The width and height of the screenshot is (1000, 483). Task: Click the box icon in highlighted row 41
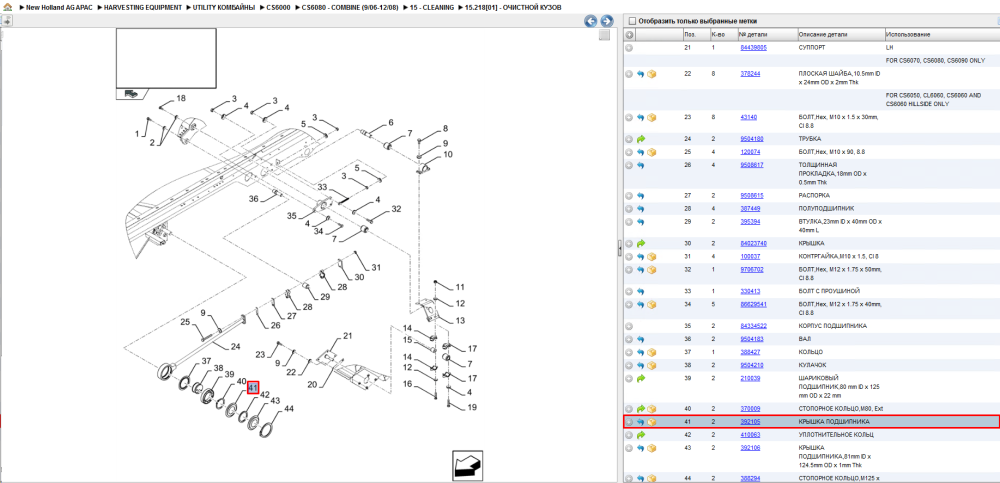(651, 422)
